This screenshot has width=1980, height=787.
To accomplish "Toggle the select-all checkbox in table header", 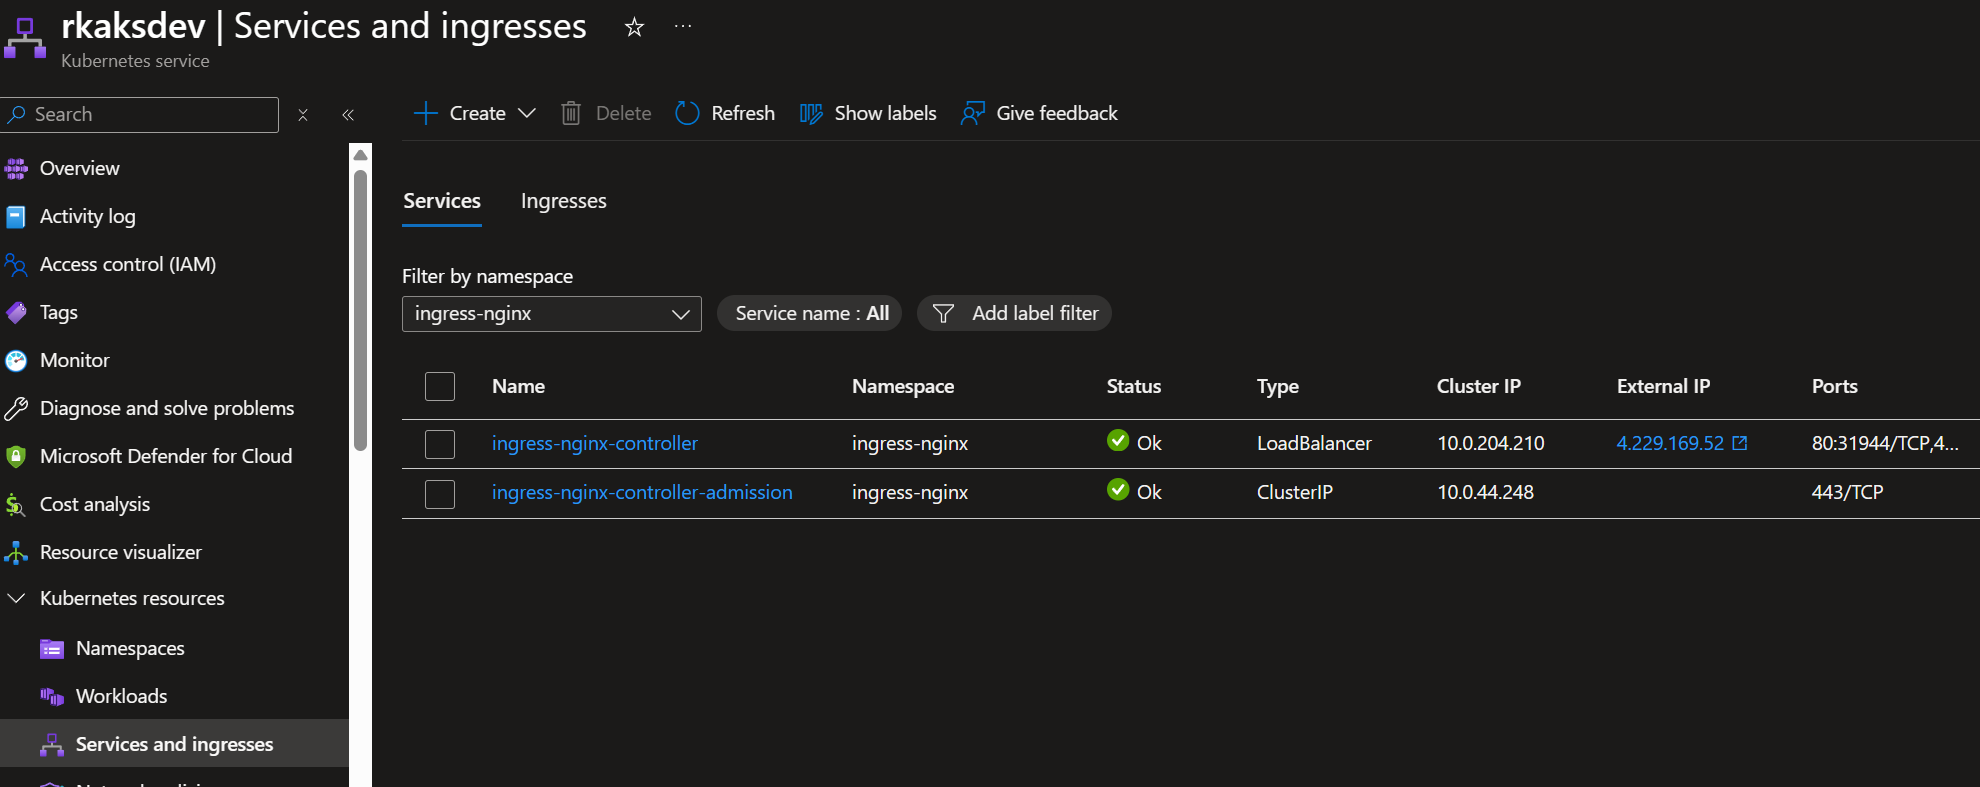I will 440,386.
